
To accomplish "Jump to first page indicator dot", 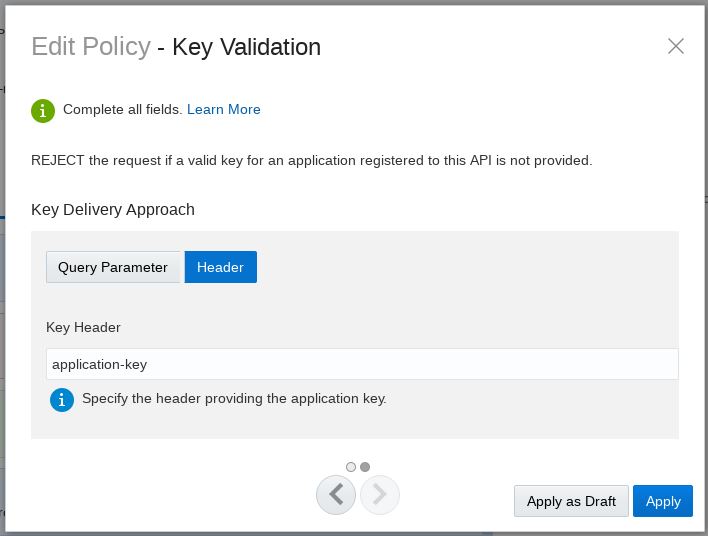I will 351,467.
